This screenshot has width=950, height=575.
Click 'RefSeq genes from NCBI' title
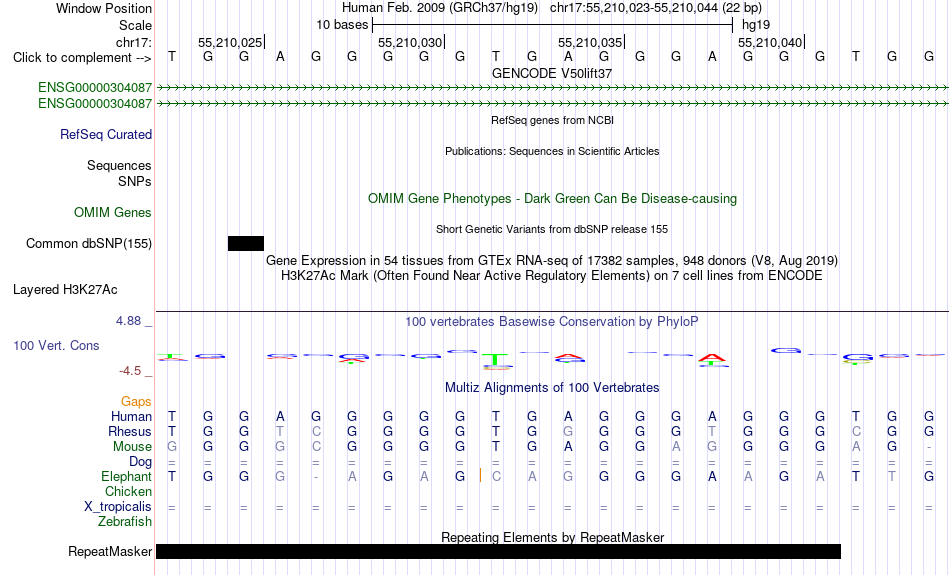tap(552, 120)
